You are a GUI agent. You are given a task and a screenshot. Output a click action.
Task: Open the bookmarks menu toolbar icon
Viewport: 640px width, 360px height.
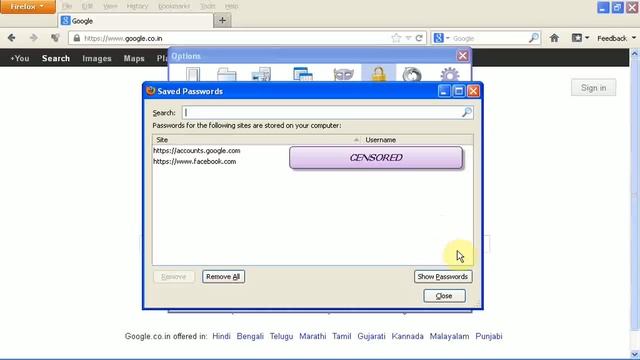pos(580,38)
